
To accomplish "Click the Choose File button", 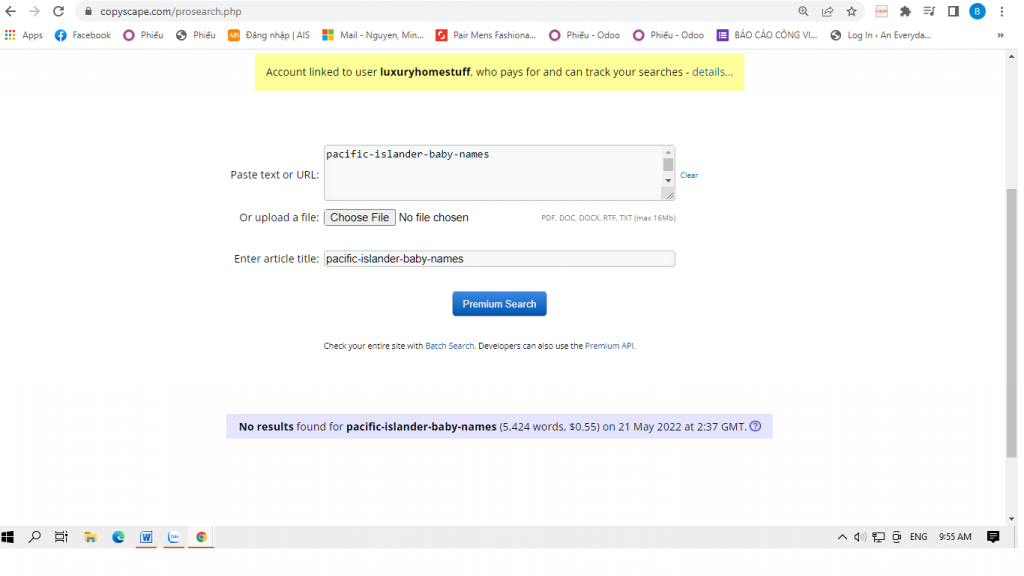I will [x=359, y=217].
